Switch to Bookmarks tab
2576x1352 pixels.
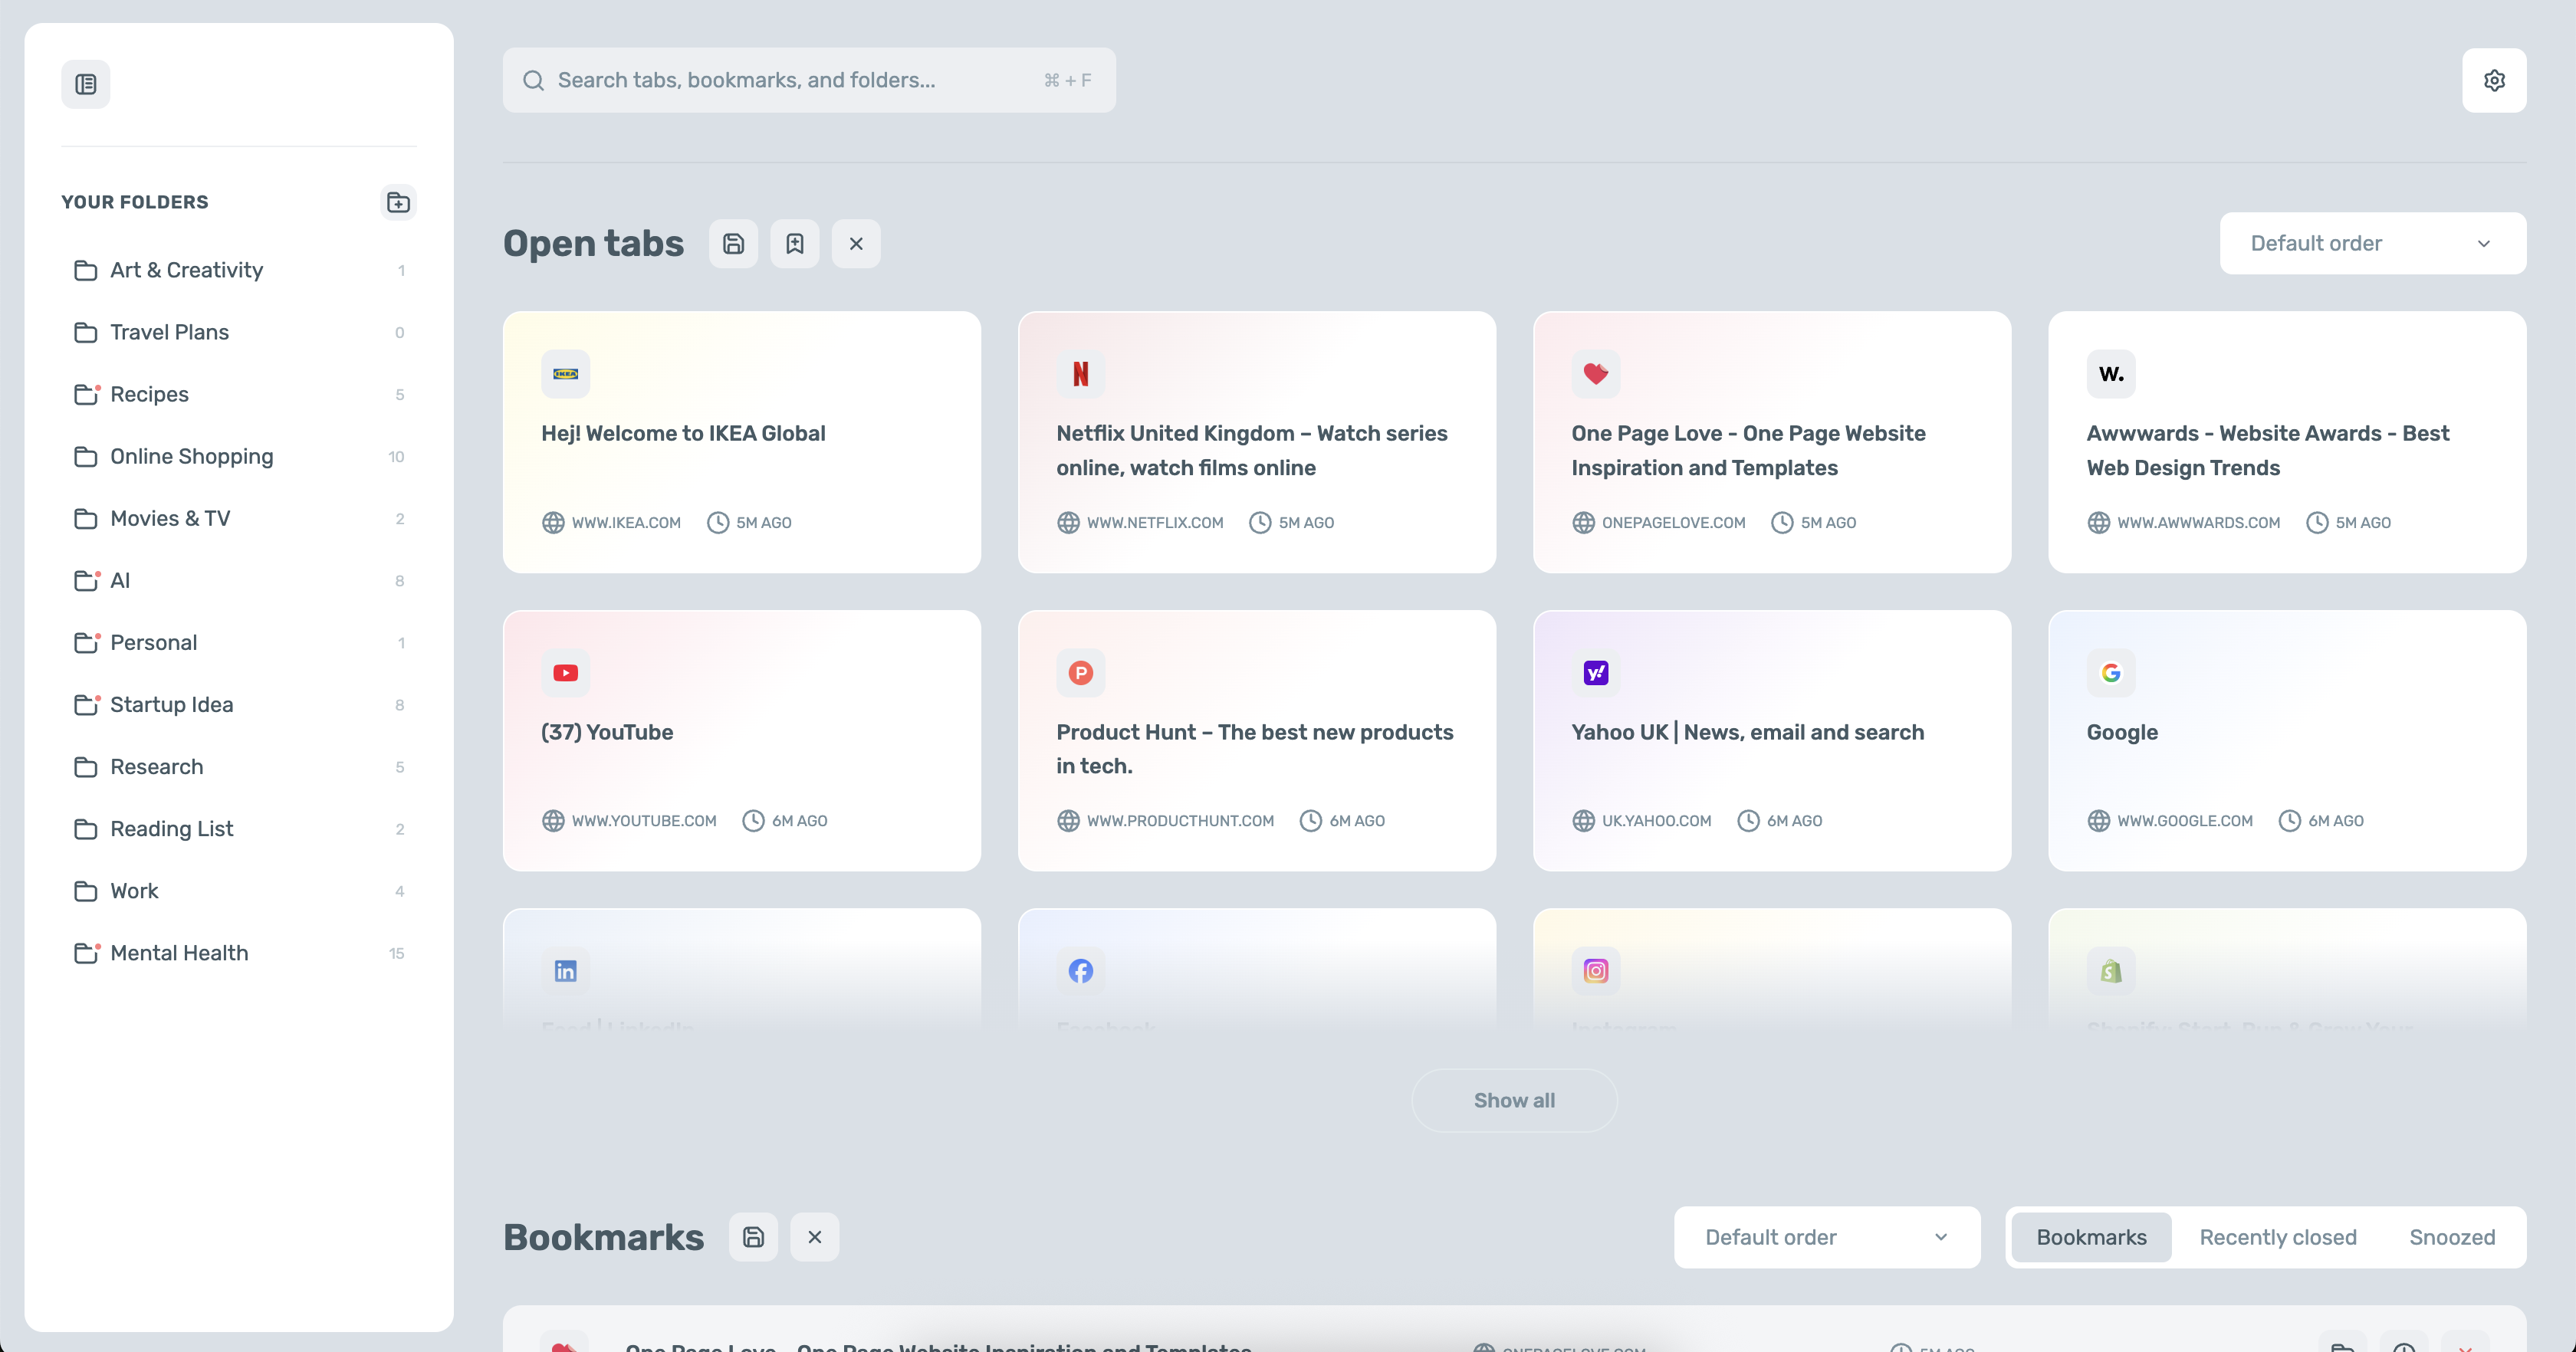click(2091, 1237)
